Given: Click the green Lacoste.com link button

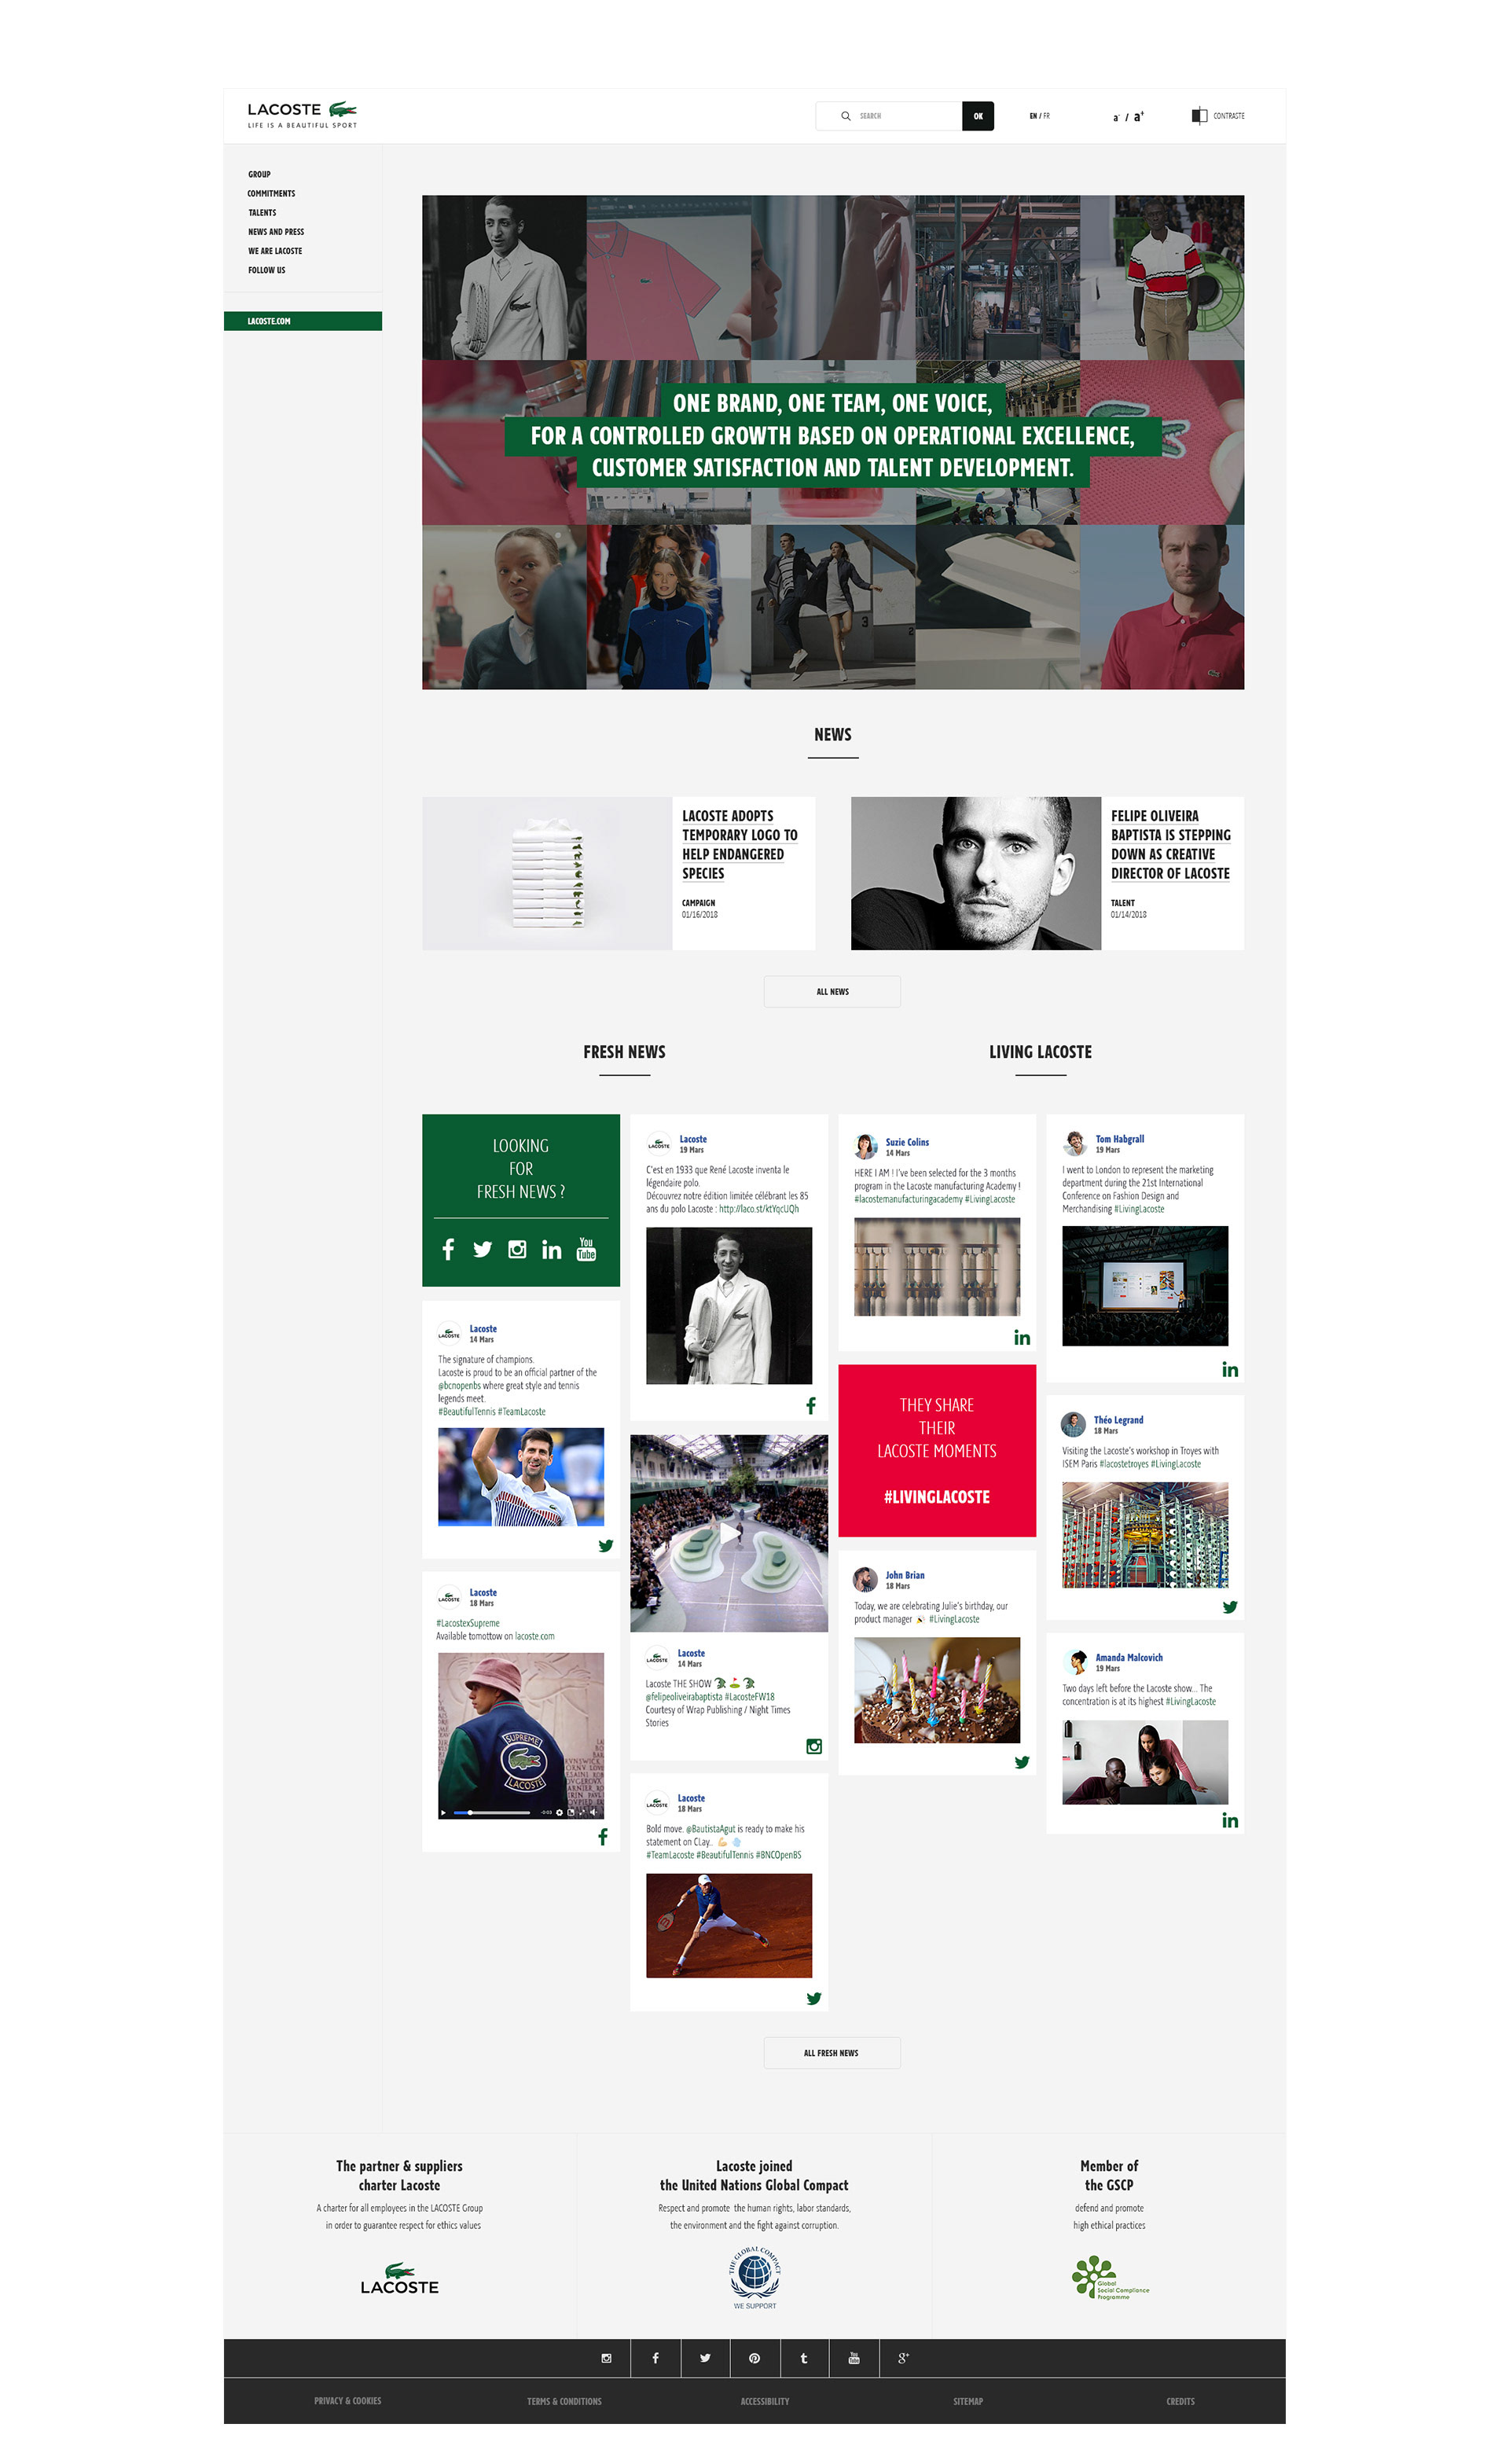Looking at the screenshot, I should click(x=303, y=321).
